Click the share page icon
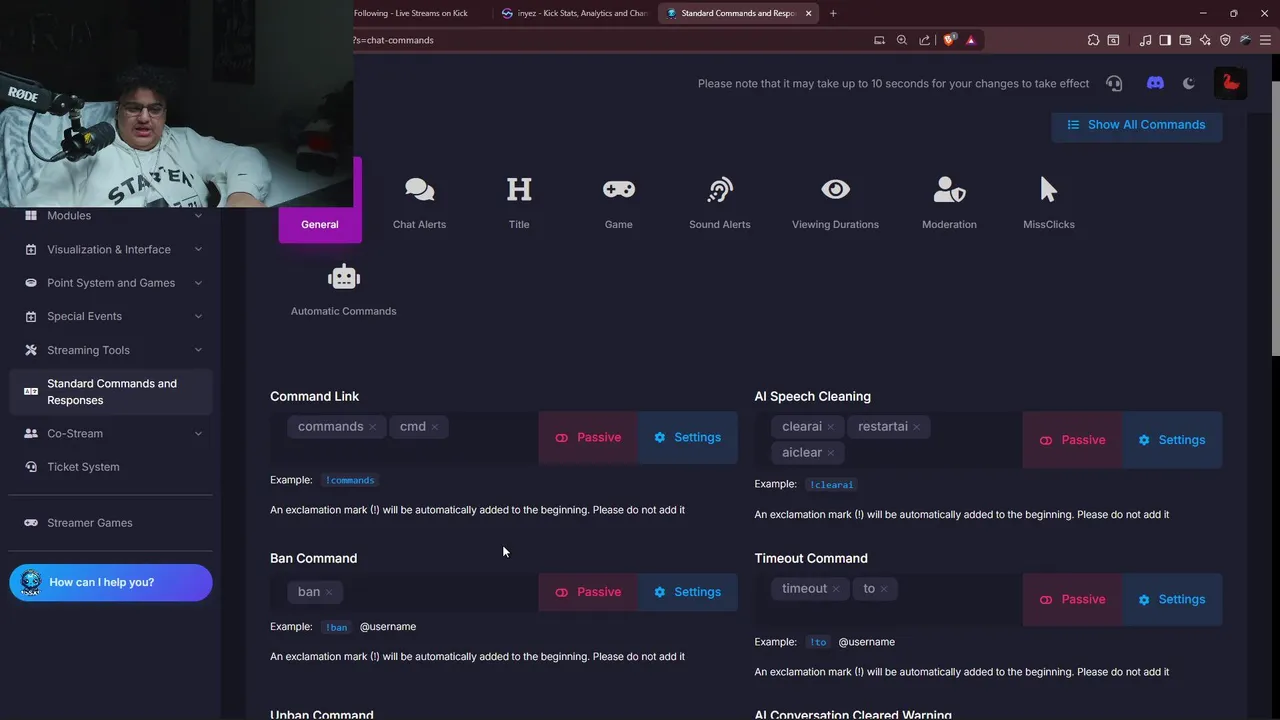This screenshot has width=1280, height=720. (x=925, y=40)
